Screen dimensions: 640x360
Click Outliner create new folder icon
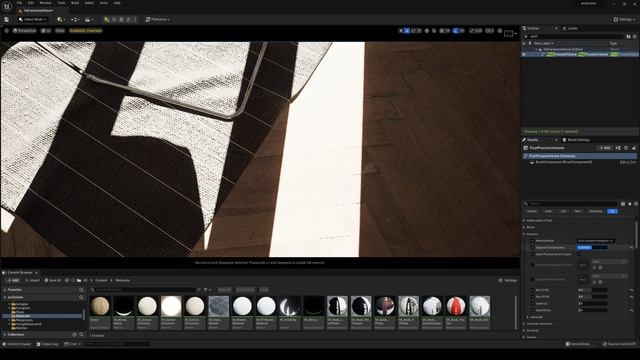628,36
